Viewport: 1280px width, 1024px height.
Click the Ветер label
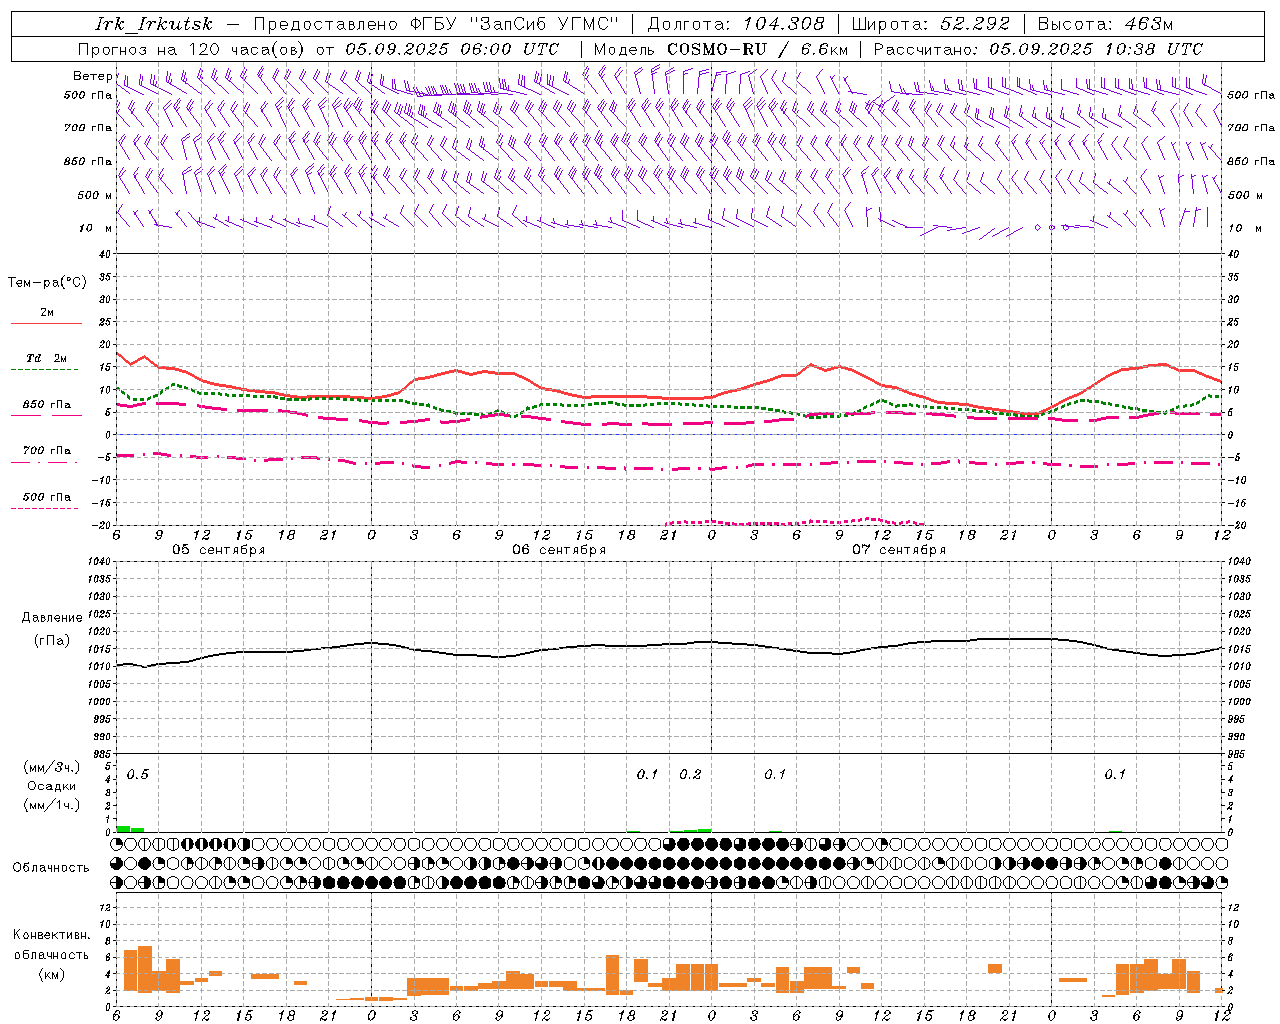pos(92,76)
